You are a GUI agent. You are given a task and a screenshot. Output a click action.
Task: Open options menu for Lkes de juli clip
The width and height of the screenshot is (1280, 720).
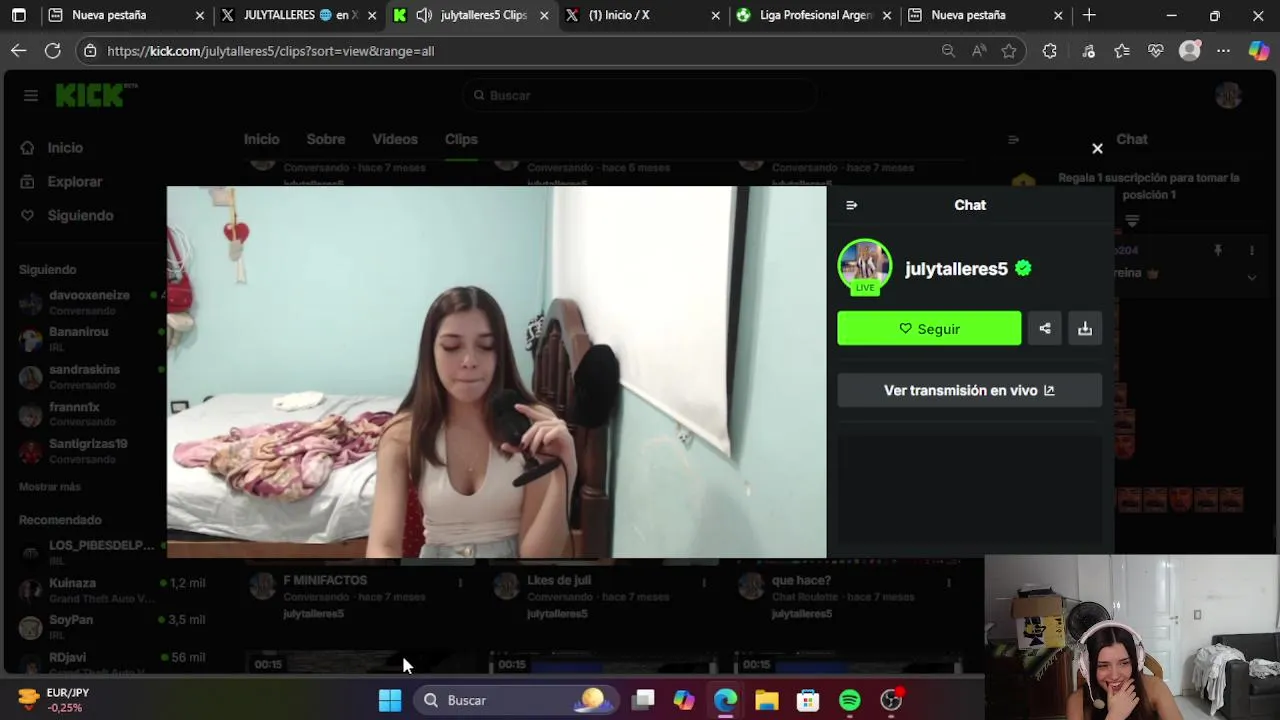coord(704,582)
